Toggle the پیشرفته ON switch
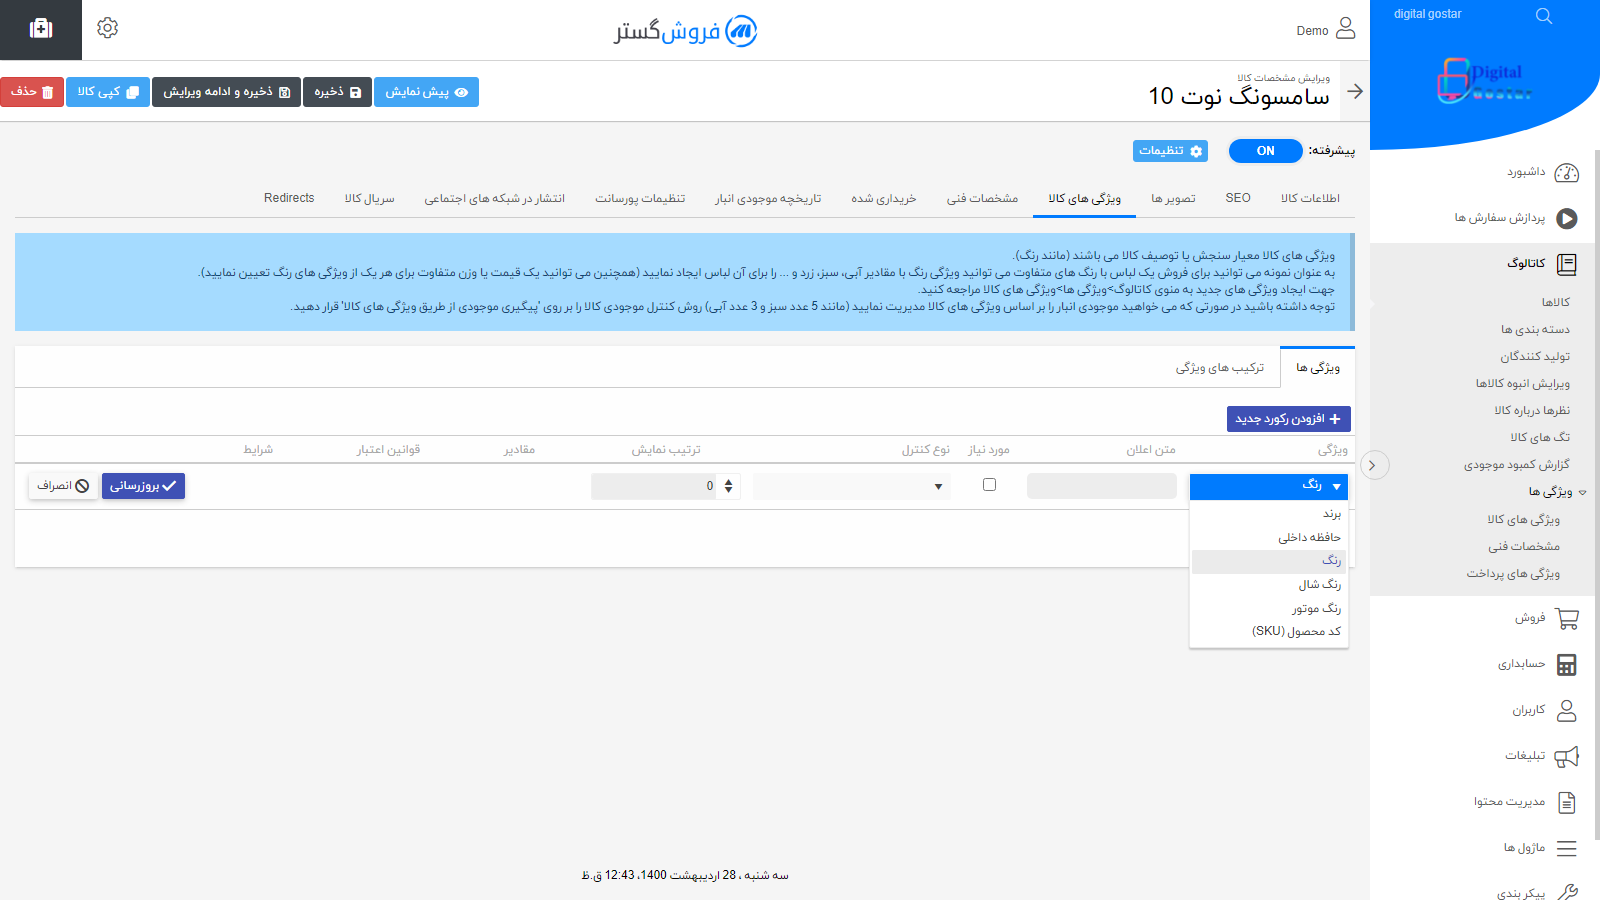 click(1265, 151)
